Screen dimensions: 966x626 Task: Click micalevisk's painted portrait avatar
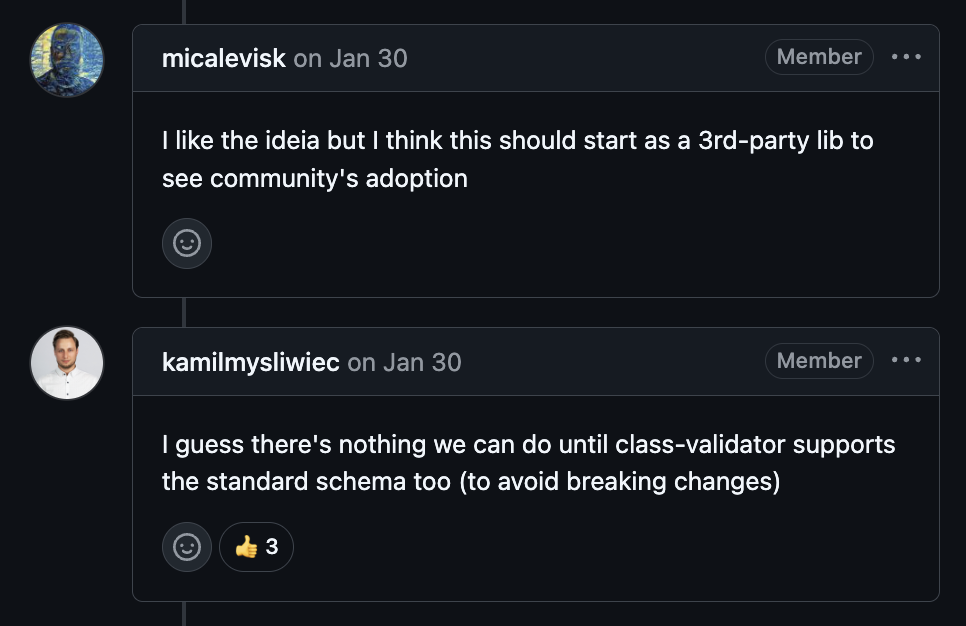(x=67, y=60)
